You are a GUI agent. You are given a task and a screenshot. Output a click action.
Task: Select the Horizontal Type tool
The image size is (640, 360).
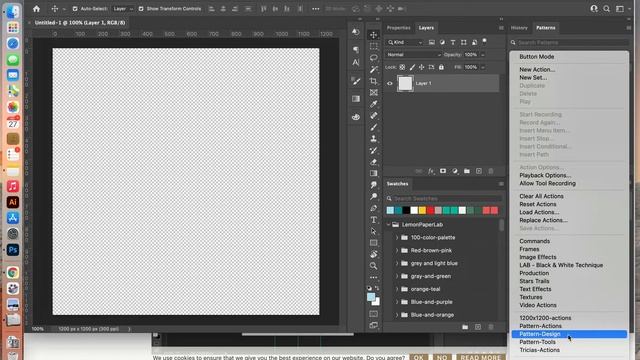[x=373, y=220]
